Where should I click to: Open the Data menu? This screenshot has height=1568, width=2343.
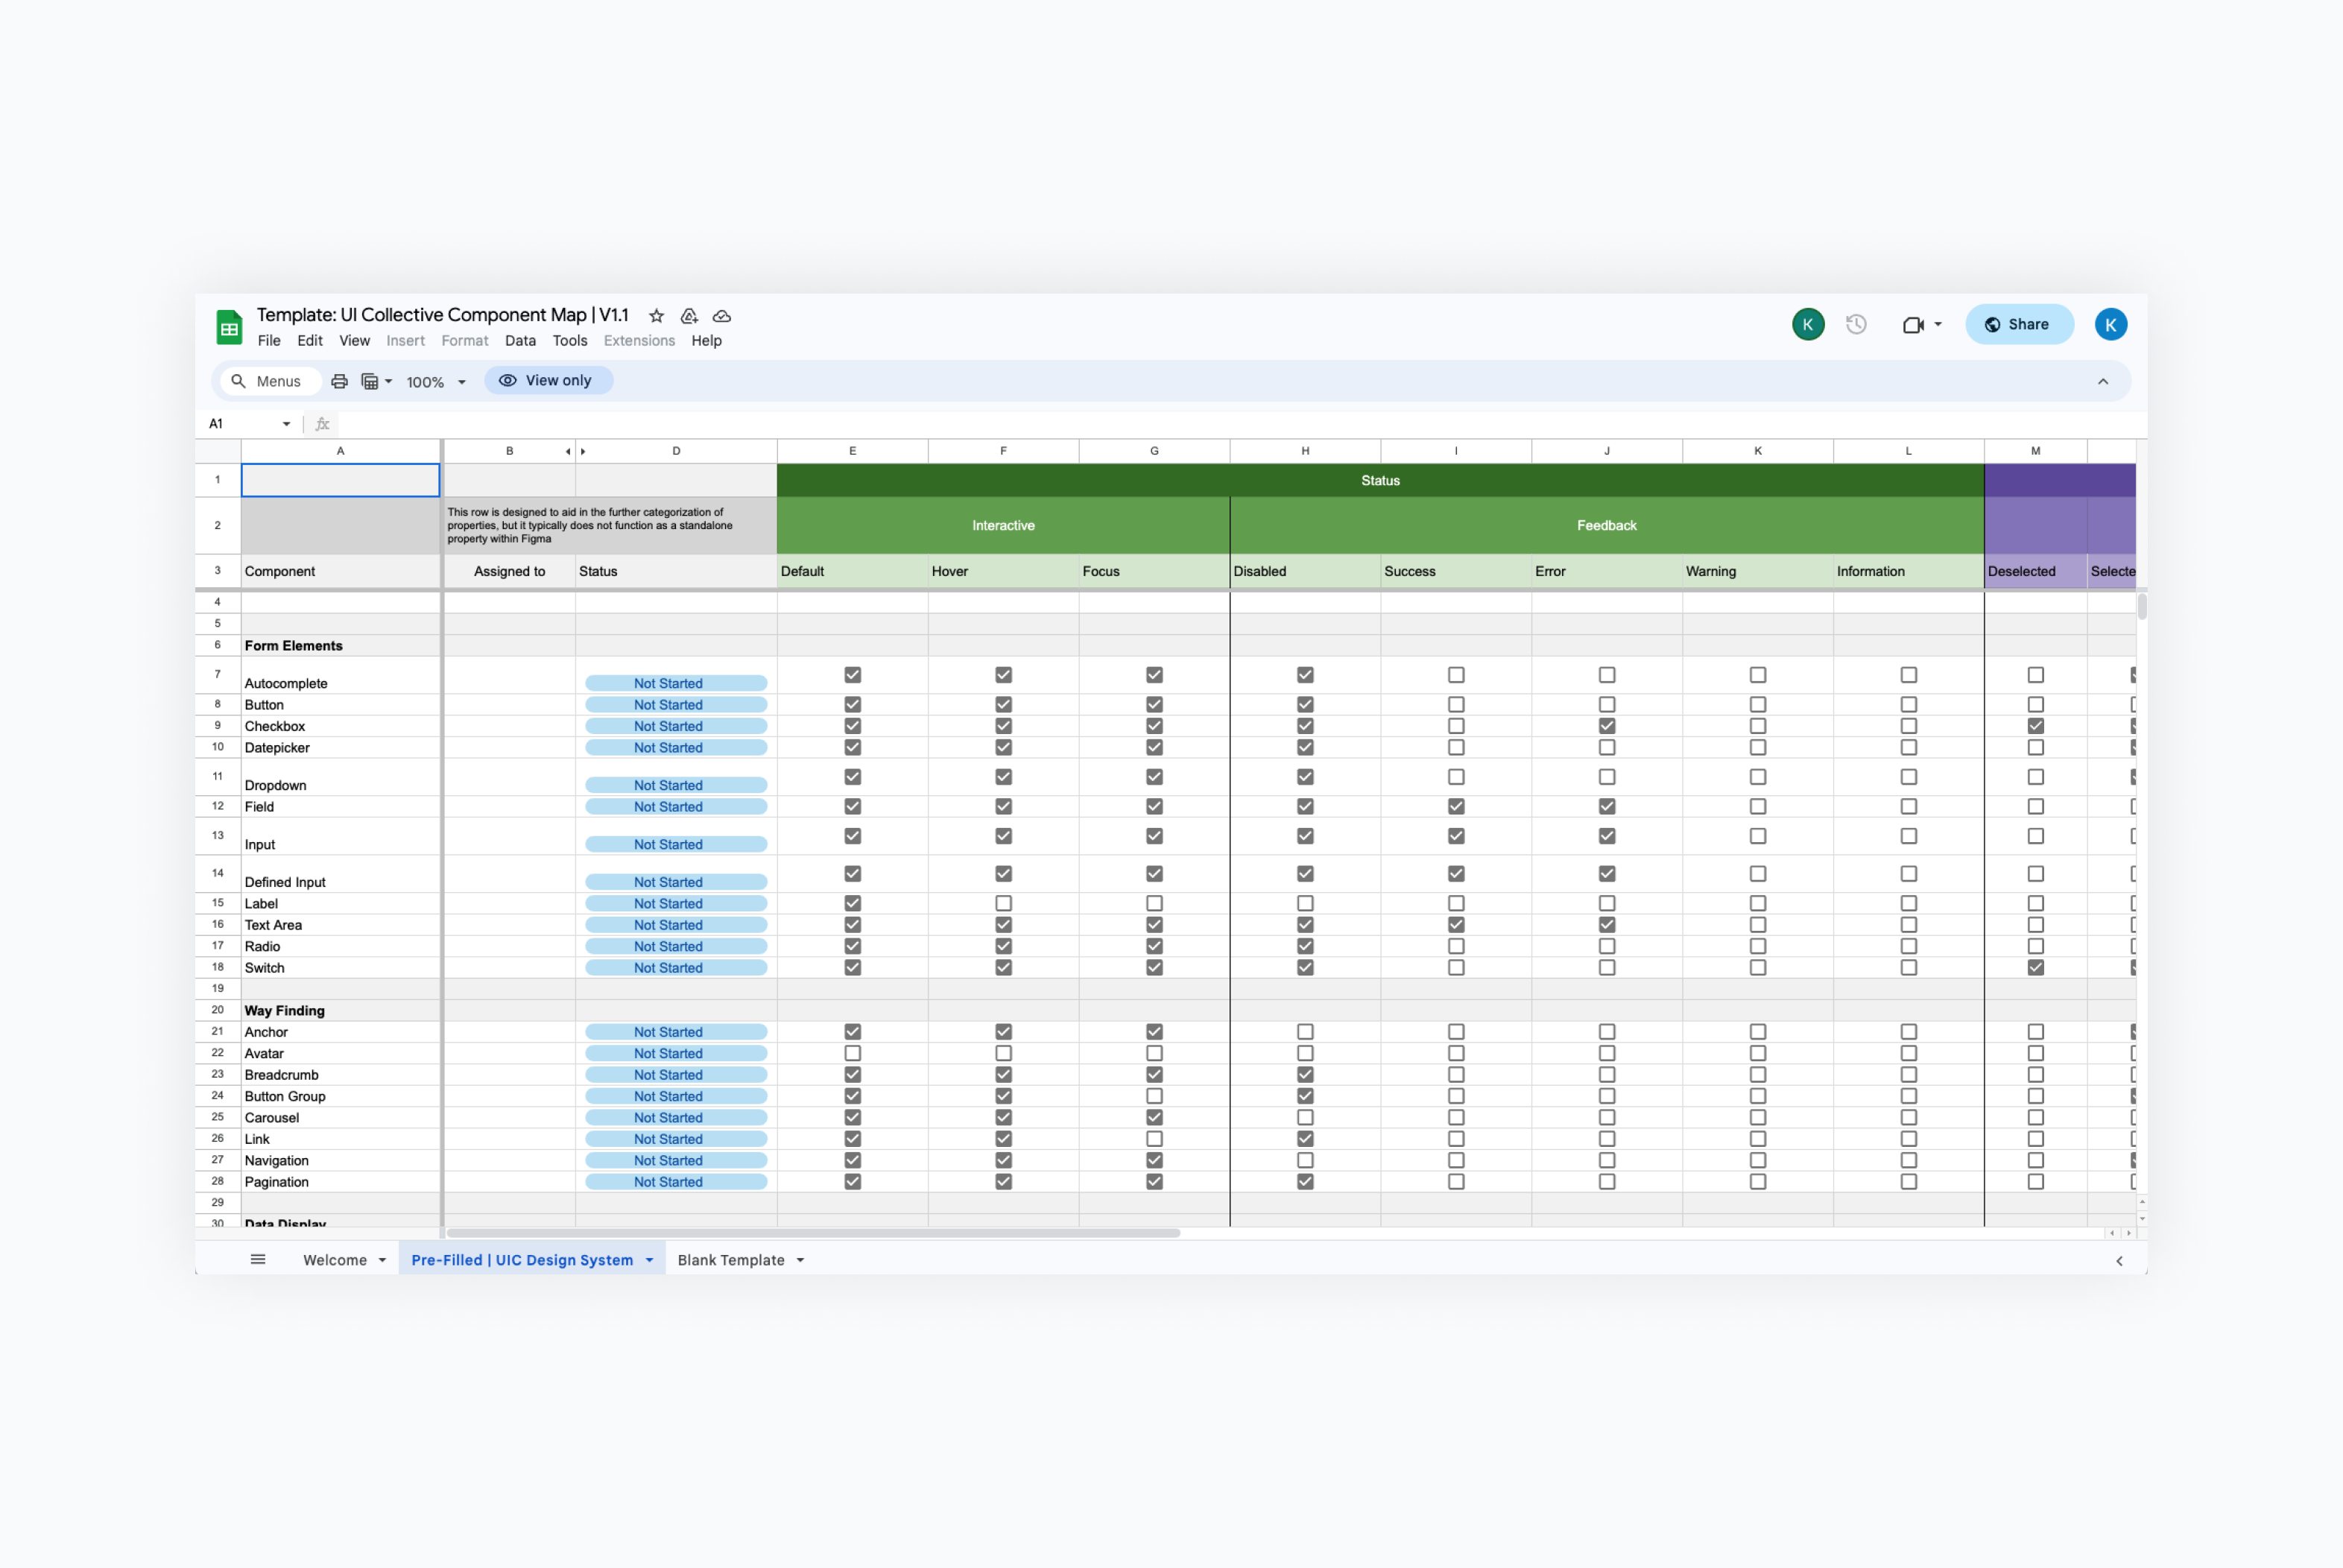coord(520,340)
